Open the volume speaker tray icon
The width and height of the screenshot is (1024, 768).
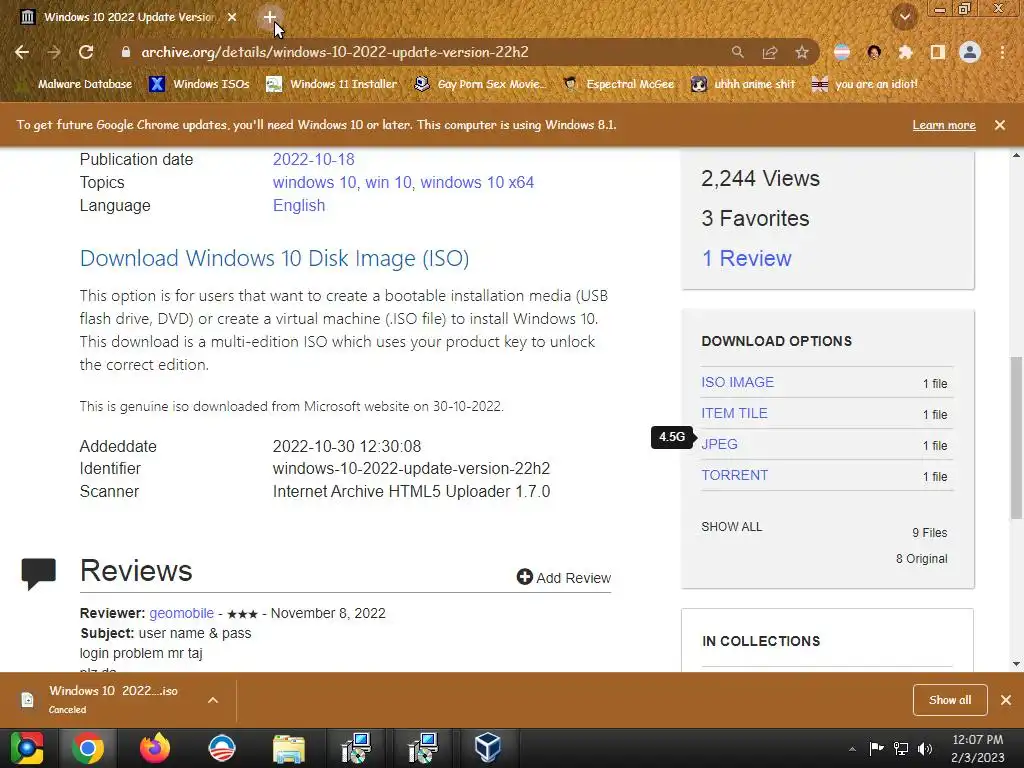[x=925, y=748]
